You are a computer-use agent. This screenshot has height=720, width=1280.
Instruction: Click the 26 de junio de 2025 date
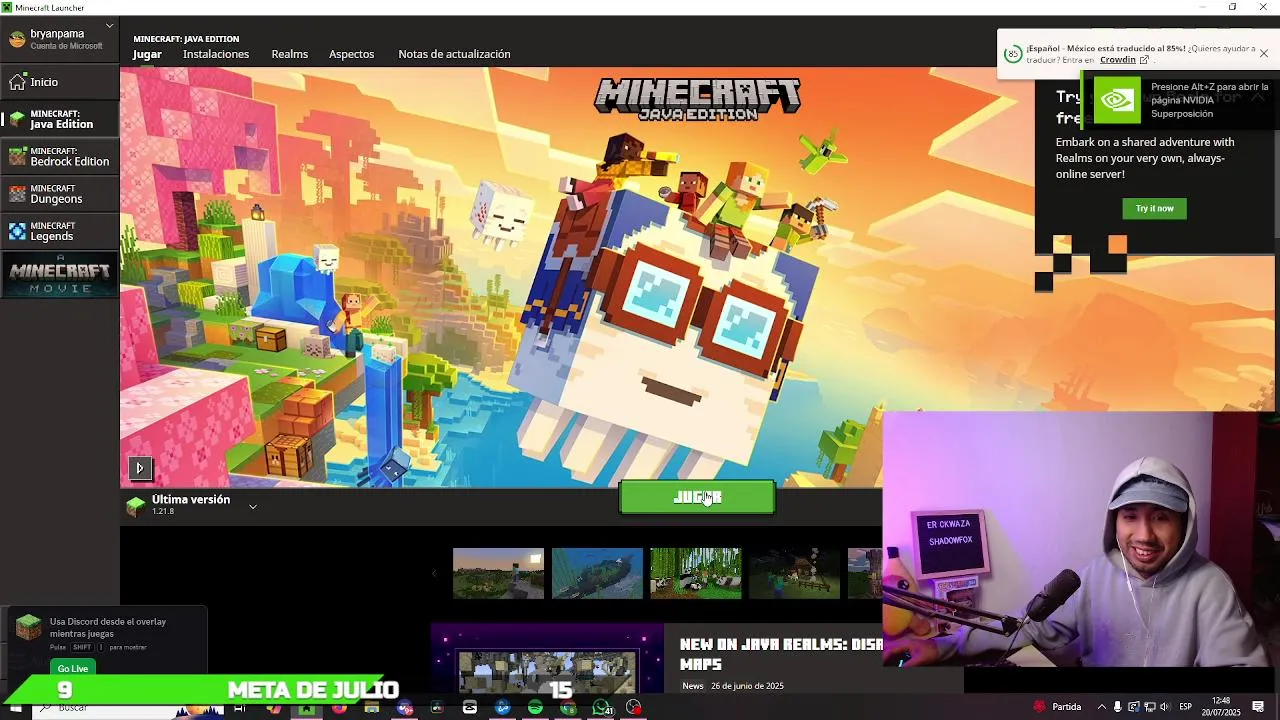[x=747, y=686]
